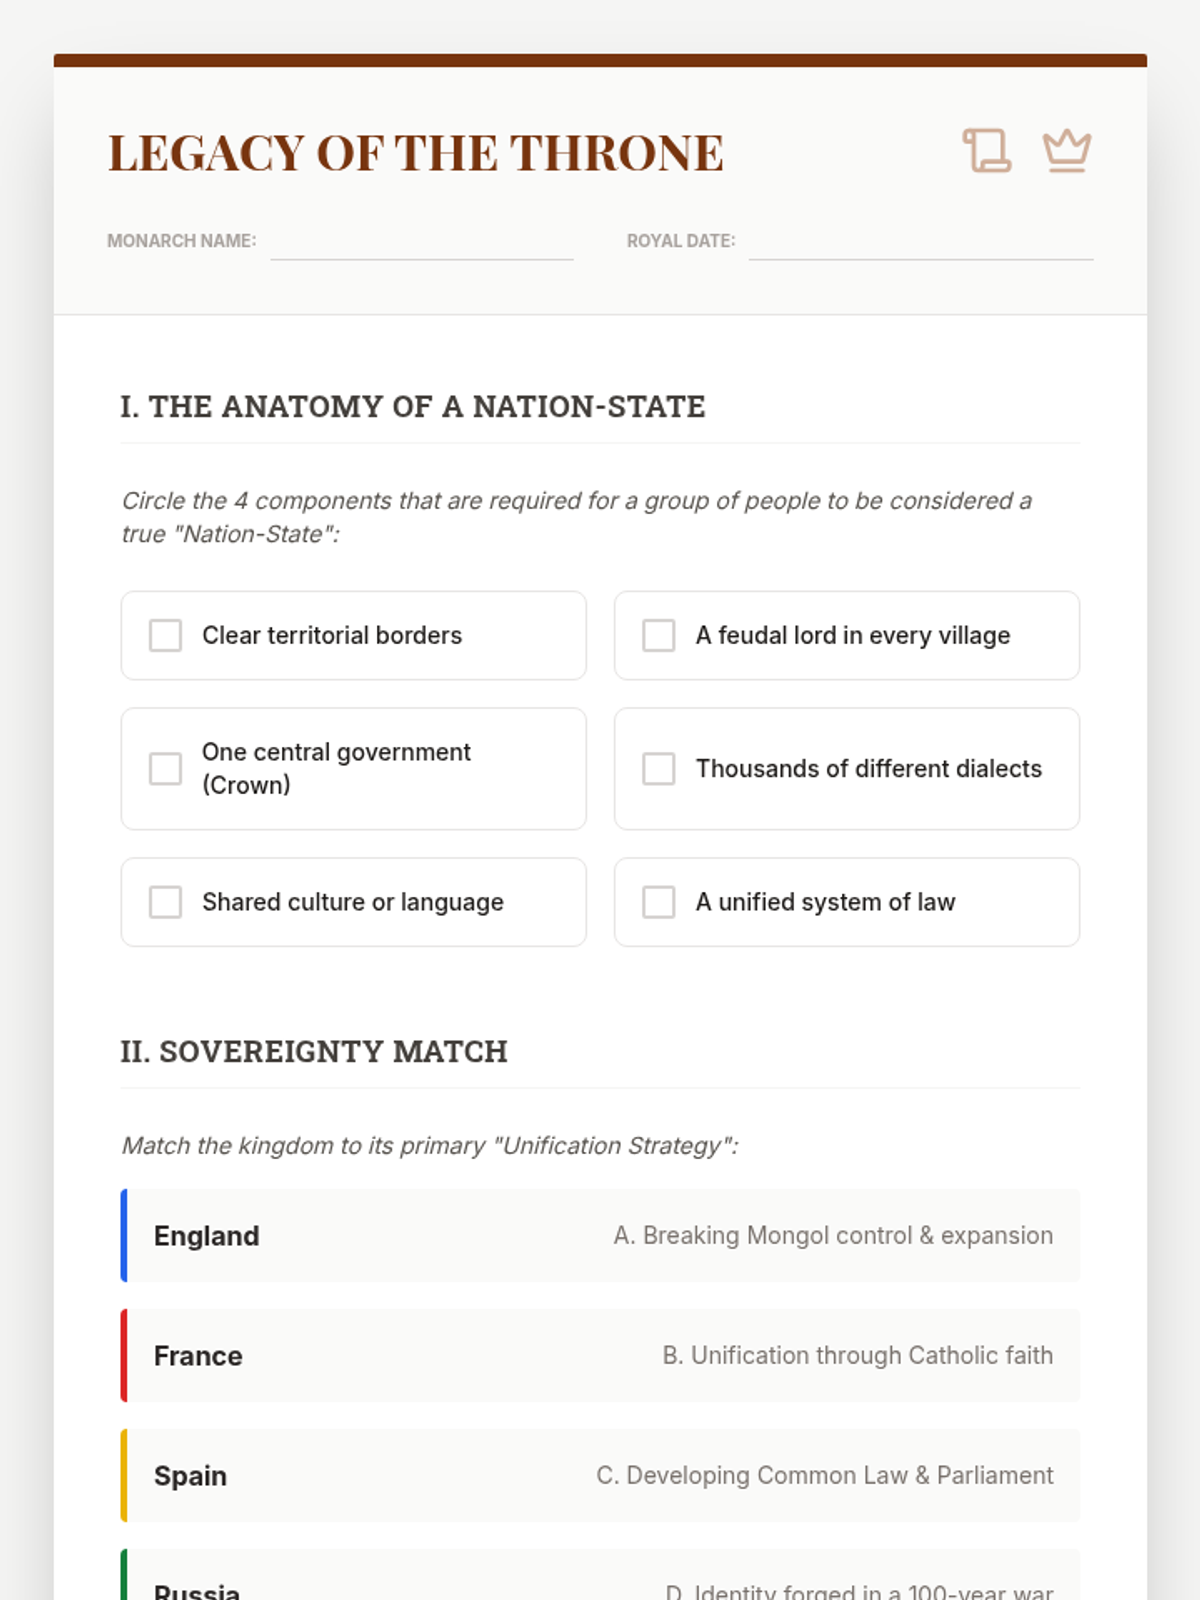
Task: Enable Shared culture or language checkbox
Action: point(166,902)
